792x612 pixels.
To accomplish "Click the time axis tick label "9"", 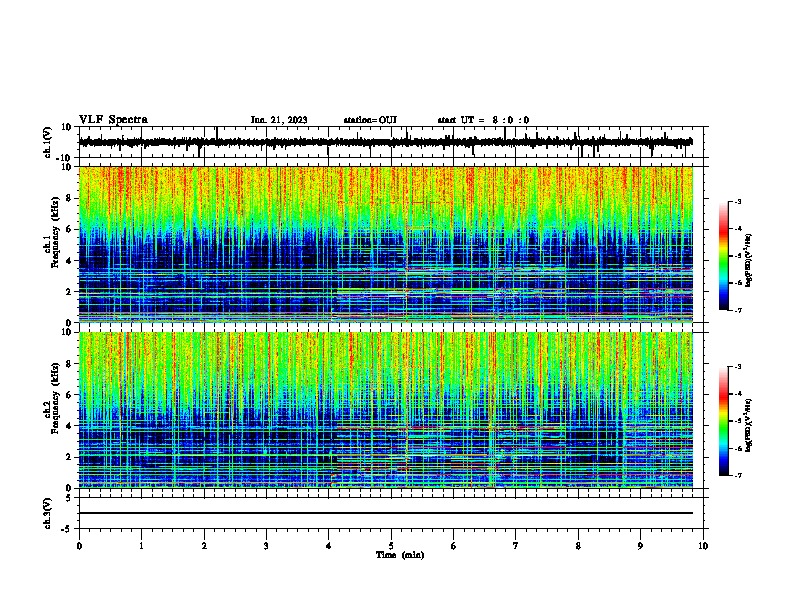I will click(x=640, y=546).
